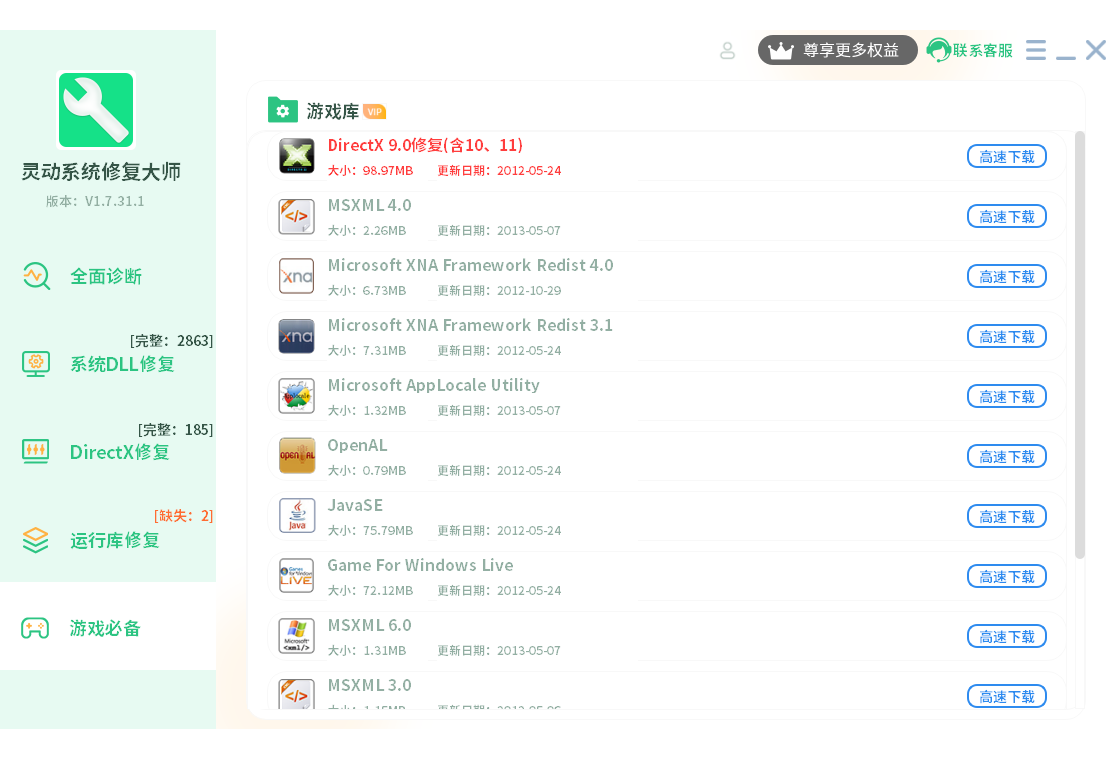
Task: Click the Microsoft AppLocale Utility icon
Action: (x=296, y=396)
